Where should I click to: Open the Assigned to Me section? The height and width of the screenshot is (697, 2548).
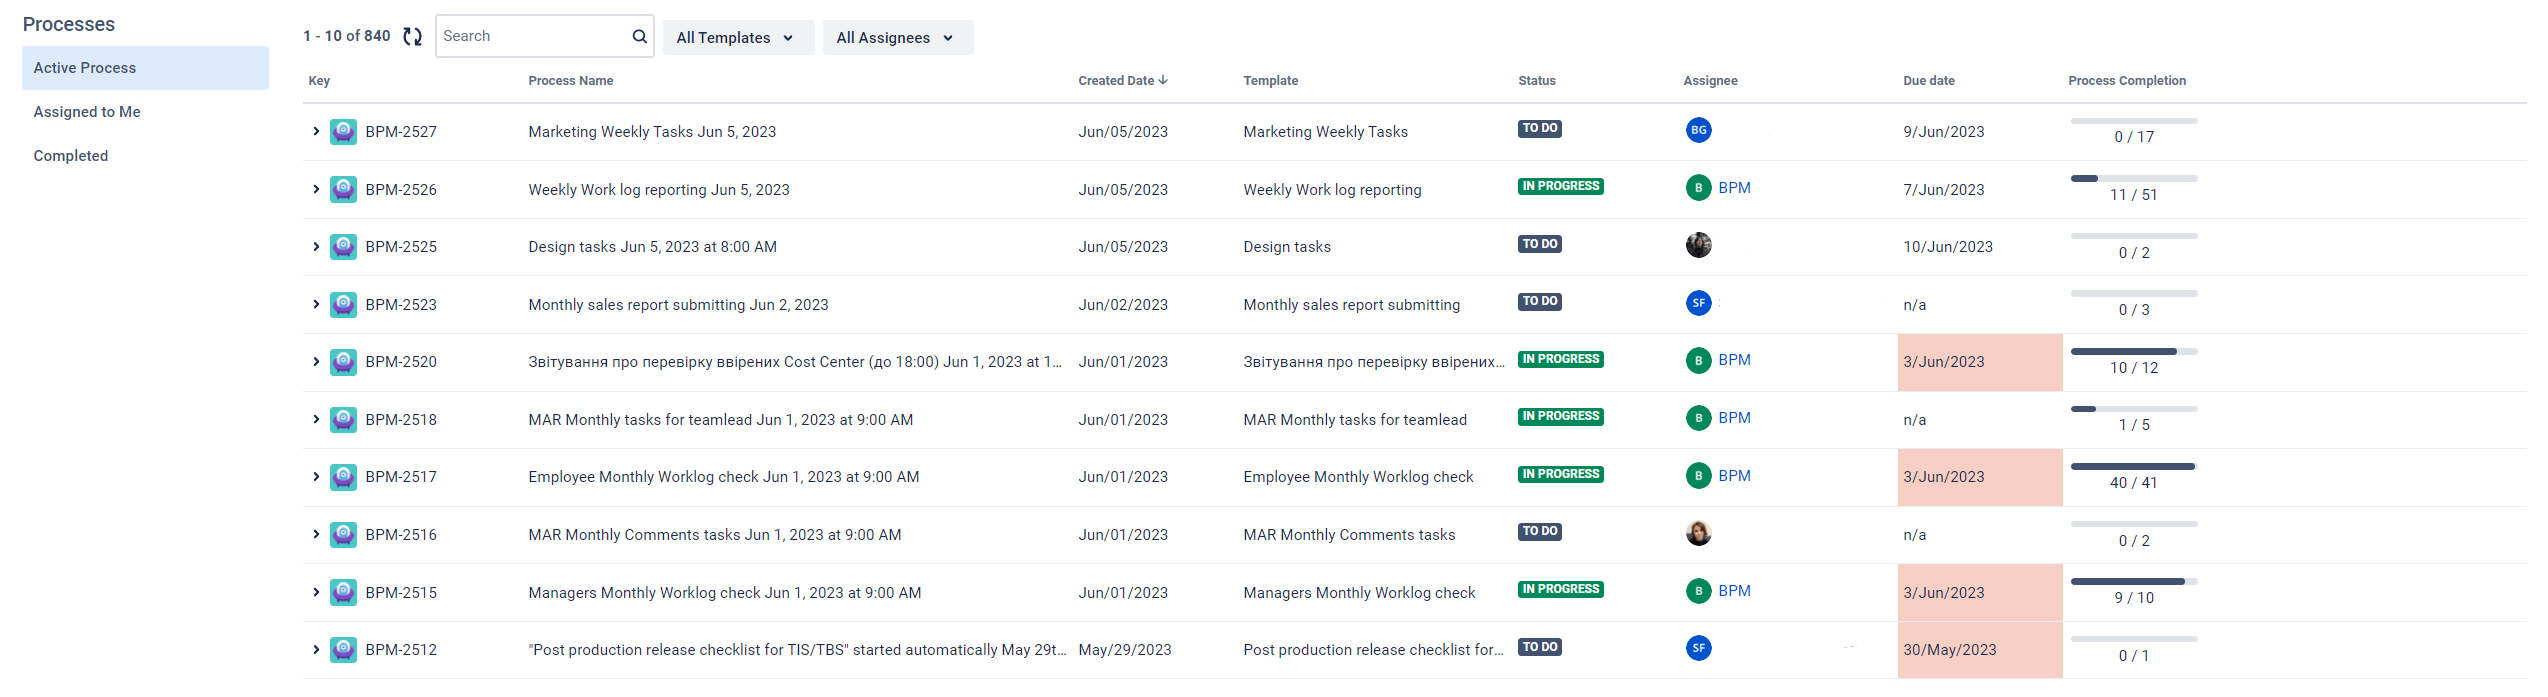87,112
